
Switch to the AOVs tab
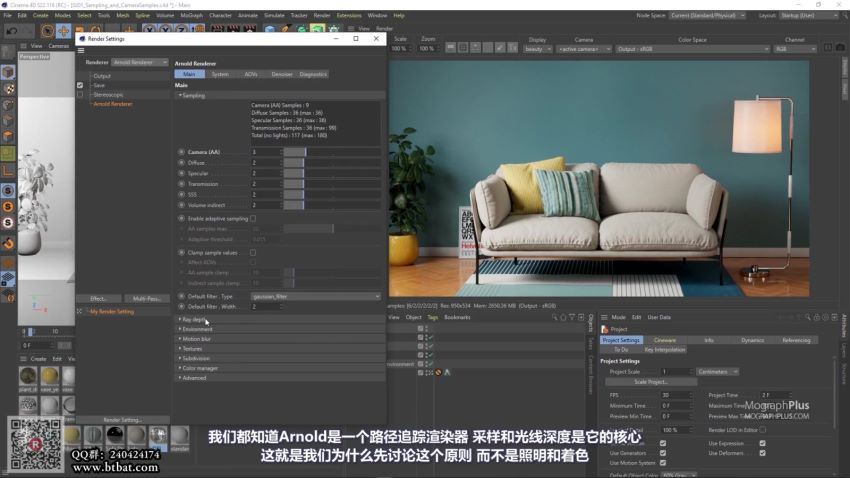[x=251, y=74]
